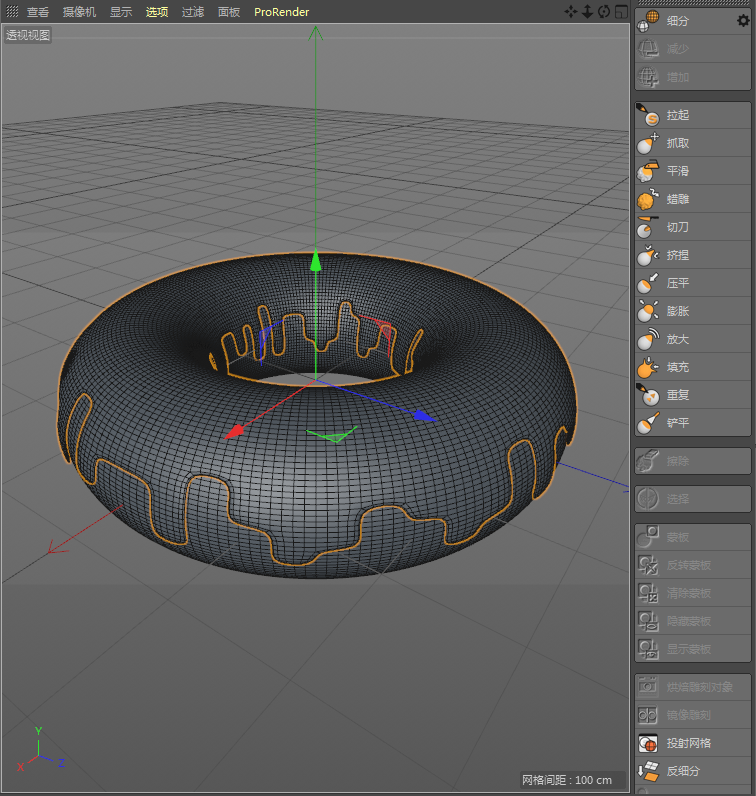The width and height of the screenshot is (756, 796).
Task: Click the viewport rotate camera icon
Action: [x=603, y=12]
